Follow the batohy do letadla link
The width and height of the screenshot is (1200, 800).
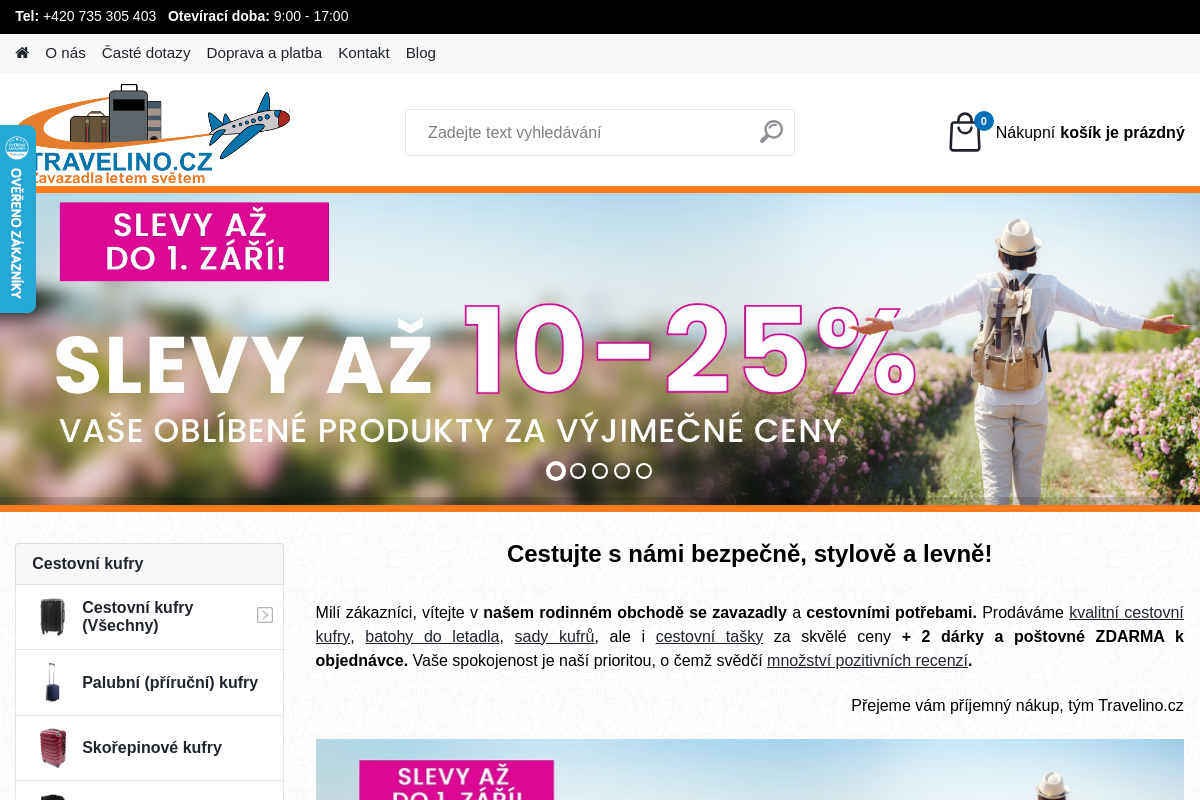pos(432,636)
